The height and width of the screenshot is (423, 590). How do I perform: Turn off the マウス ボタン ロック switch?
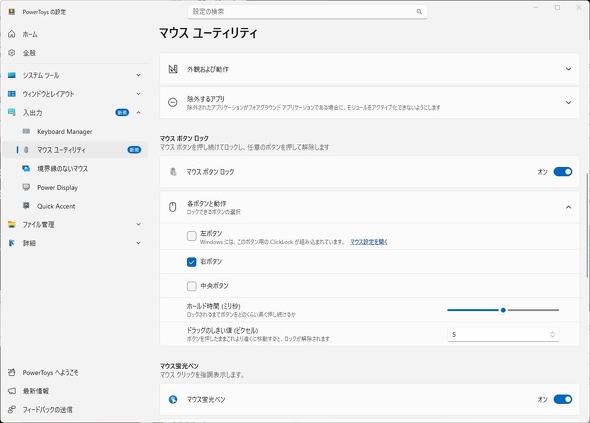[x=563, y=172]
